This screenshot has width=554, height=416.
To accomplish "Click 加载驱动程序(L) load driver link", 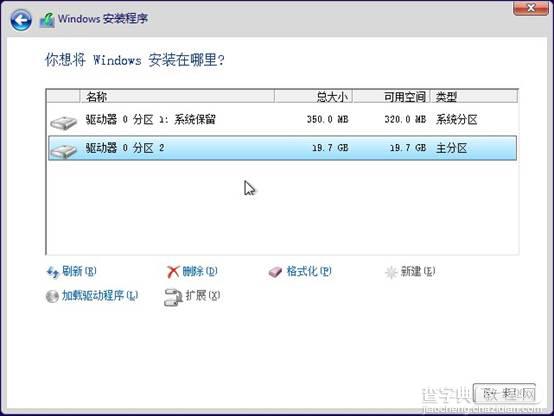I will 100,295.
